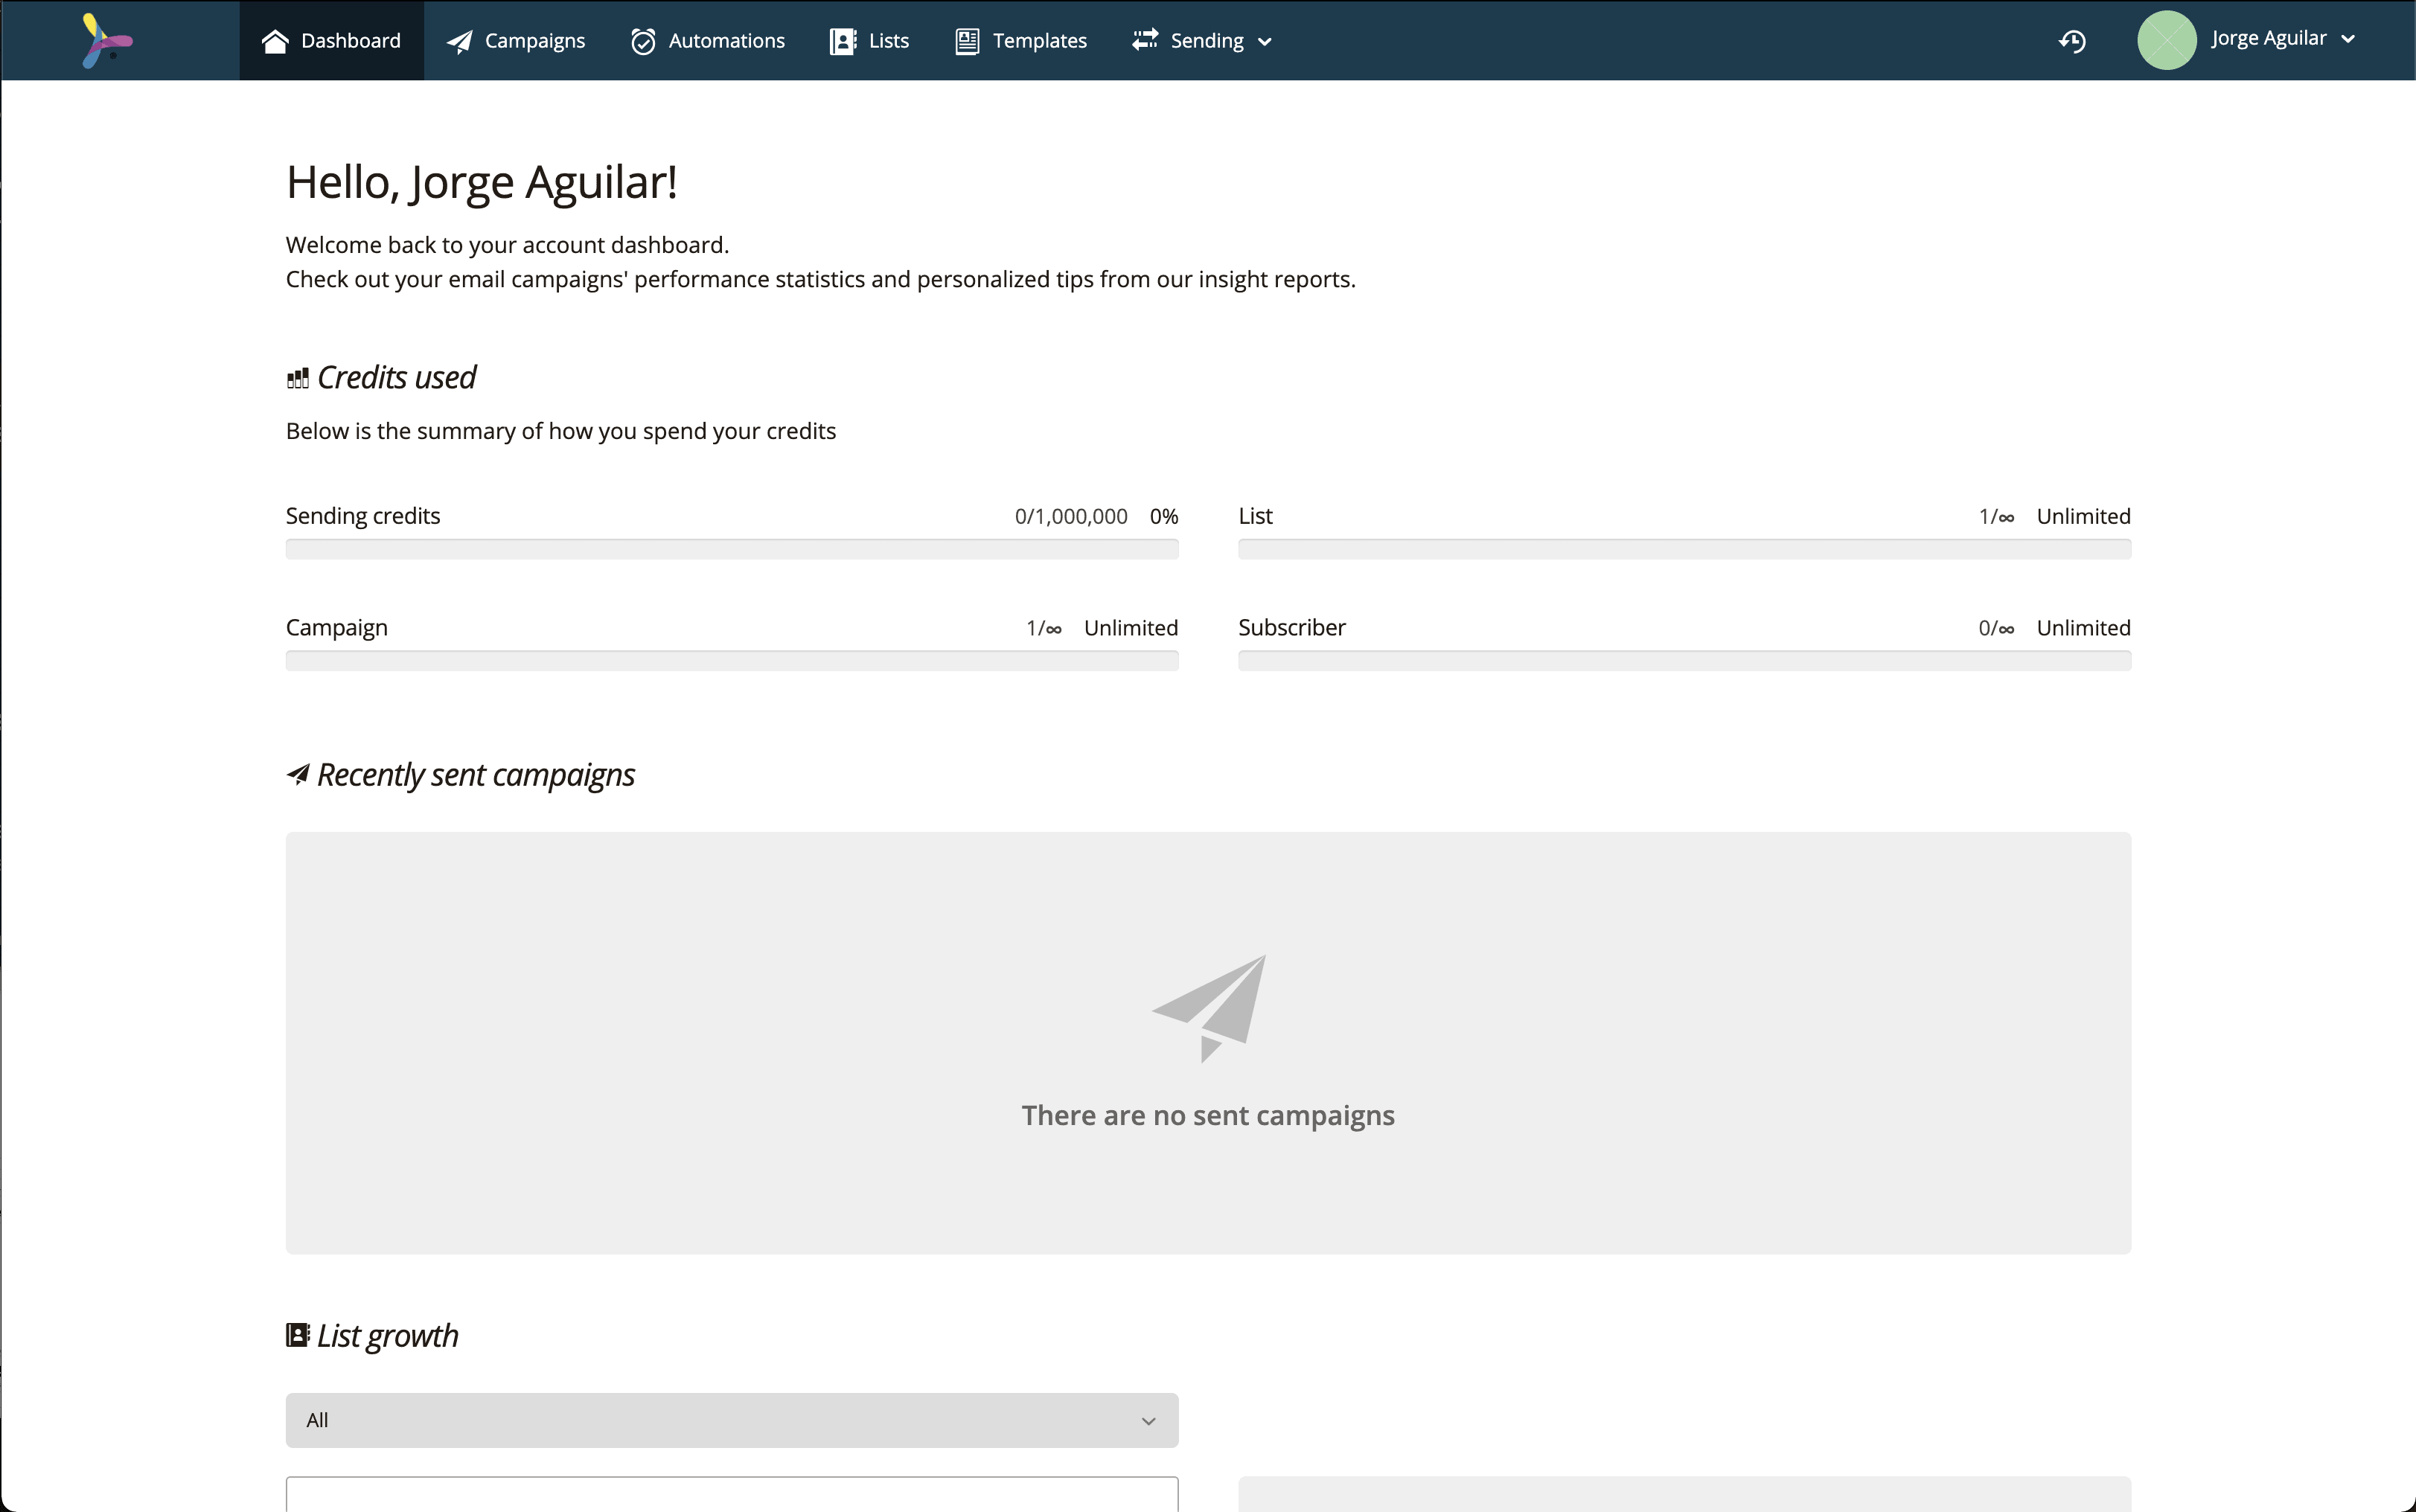Viewport: 2416px width, 1512px height.
Task: Click the Jorge Aguilar username text
Action: (x=2268, y=39)
